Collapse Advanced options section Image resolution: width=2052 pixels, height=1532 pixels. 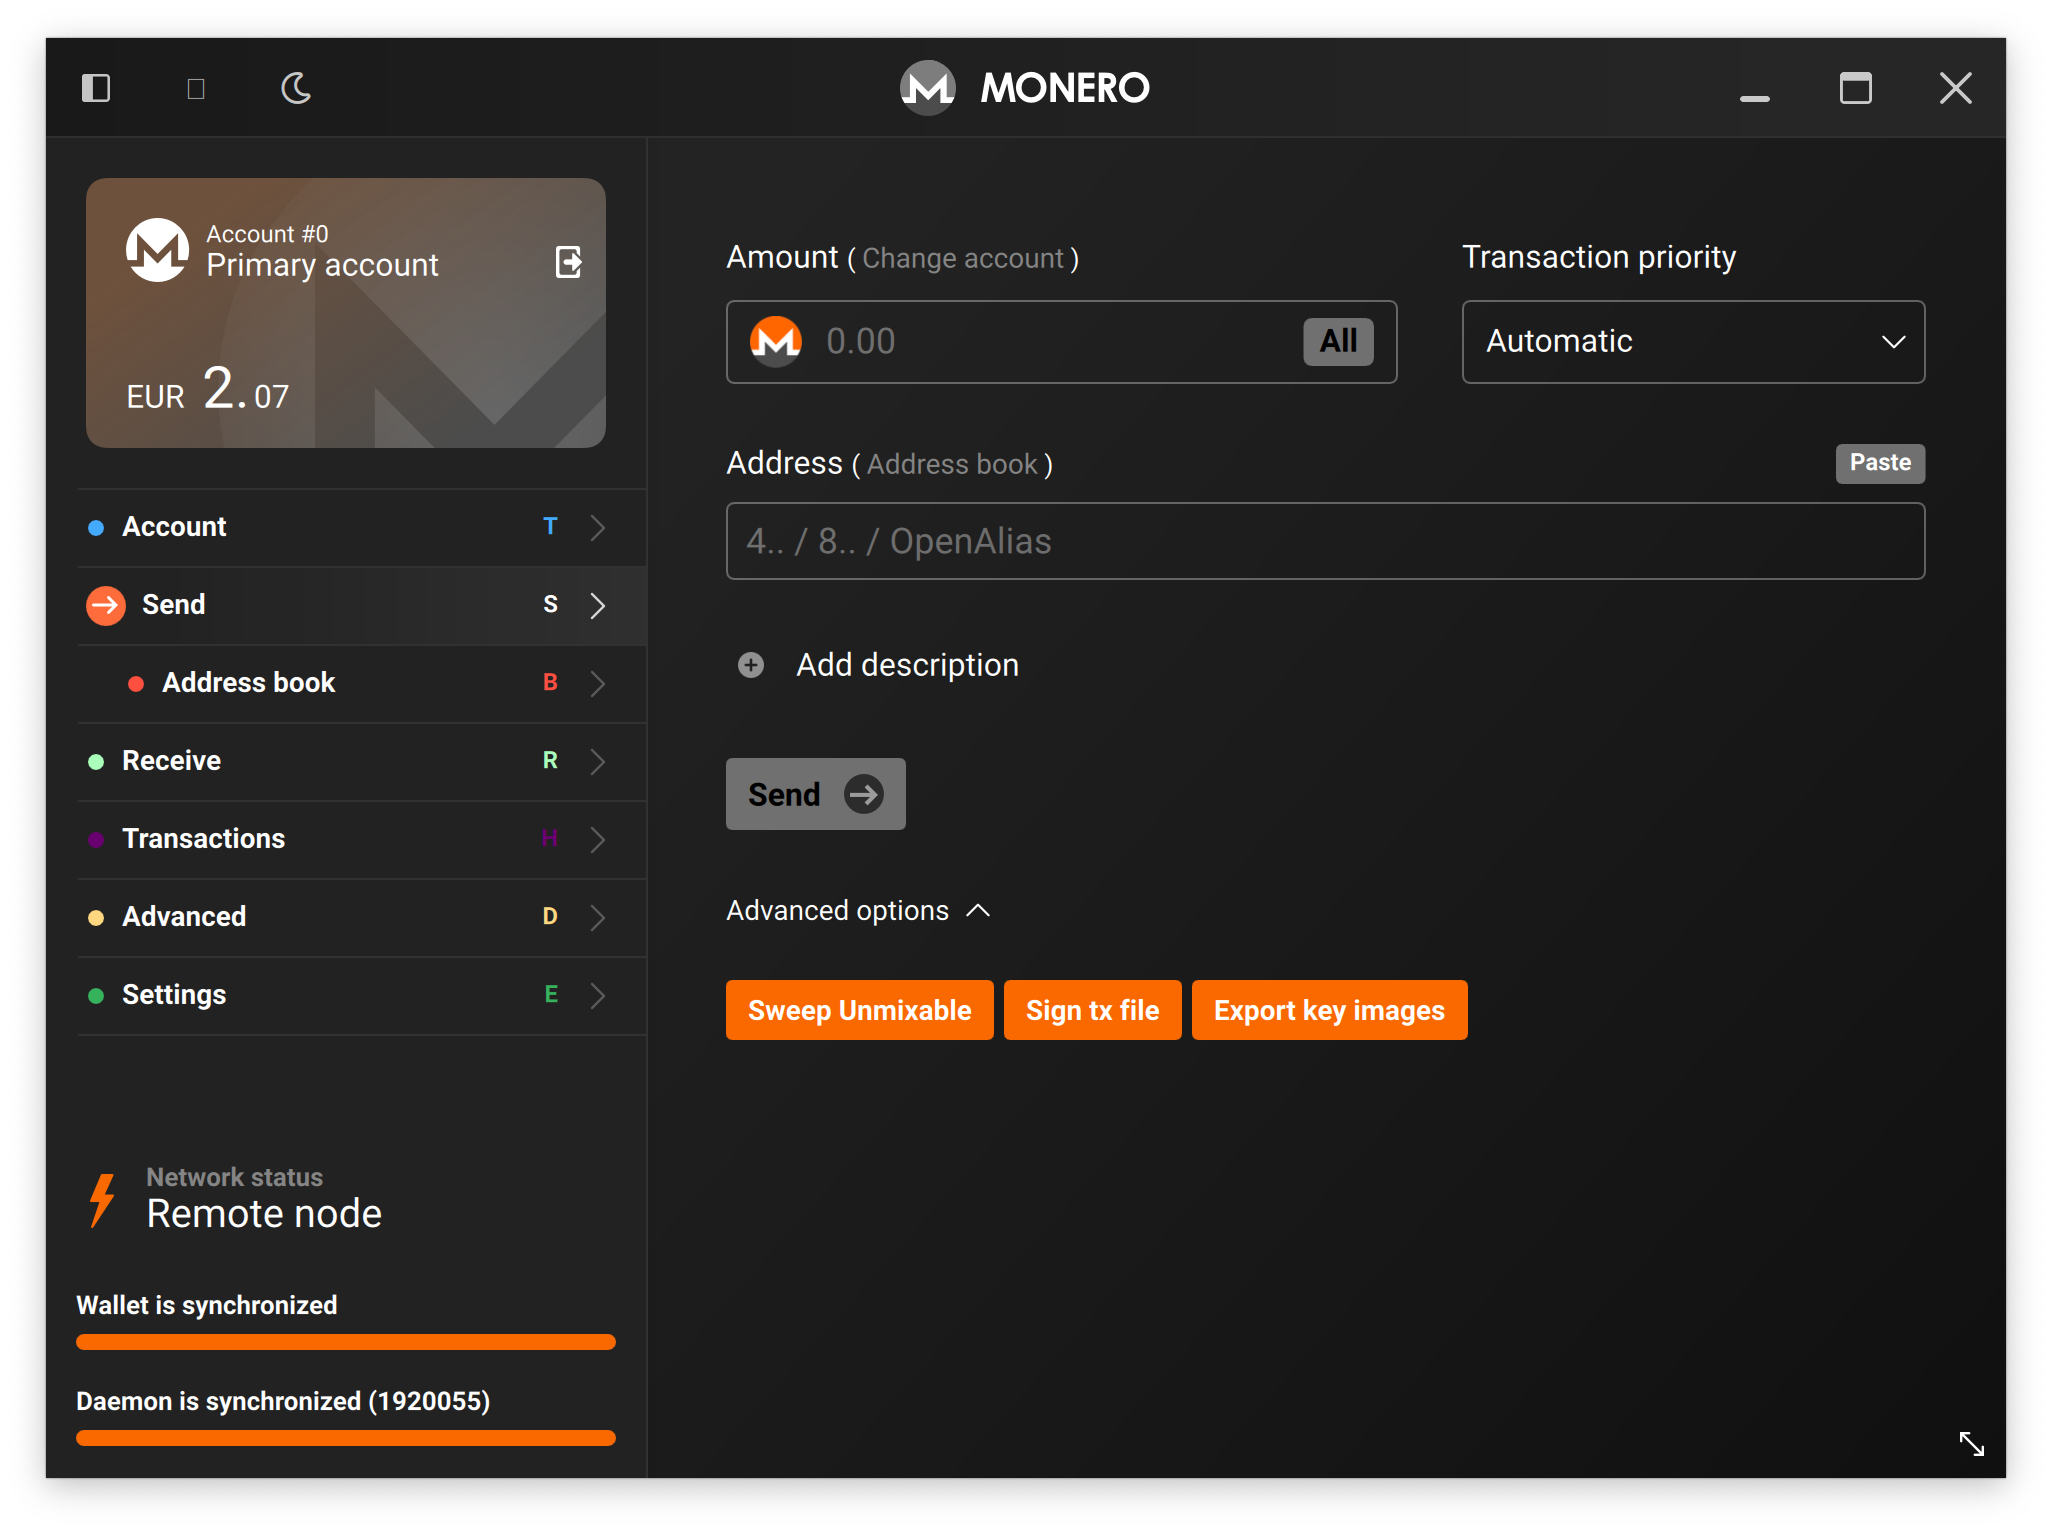click(858, 911)
